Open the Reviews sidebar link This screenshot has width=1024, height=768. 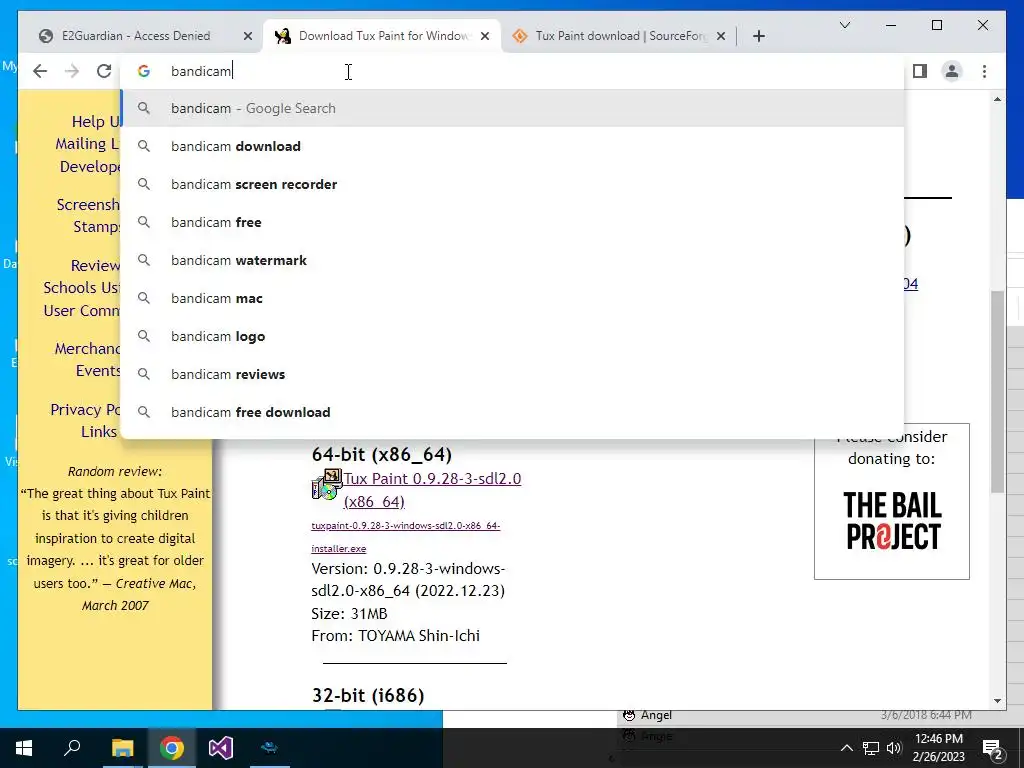click(95, 265)
